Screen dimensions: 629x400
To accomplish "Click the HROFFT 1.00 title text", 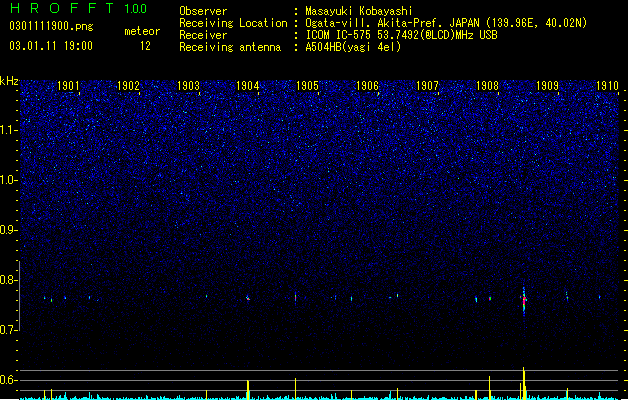I will tap(79, 8).
